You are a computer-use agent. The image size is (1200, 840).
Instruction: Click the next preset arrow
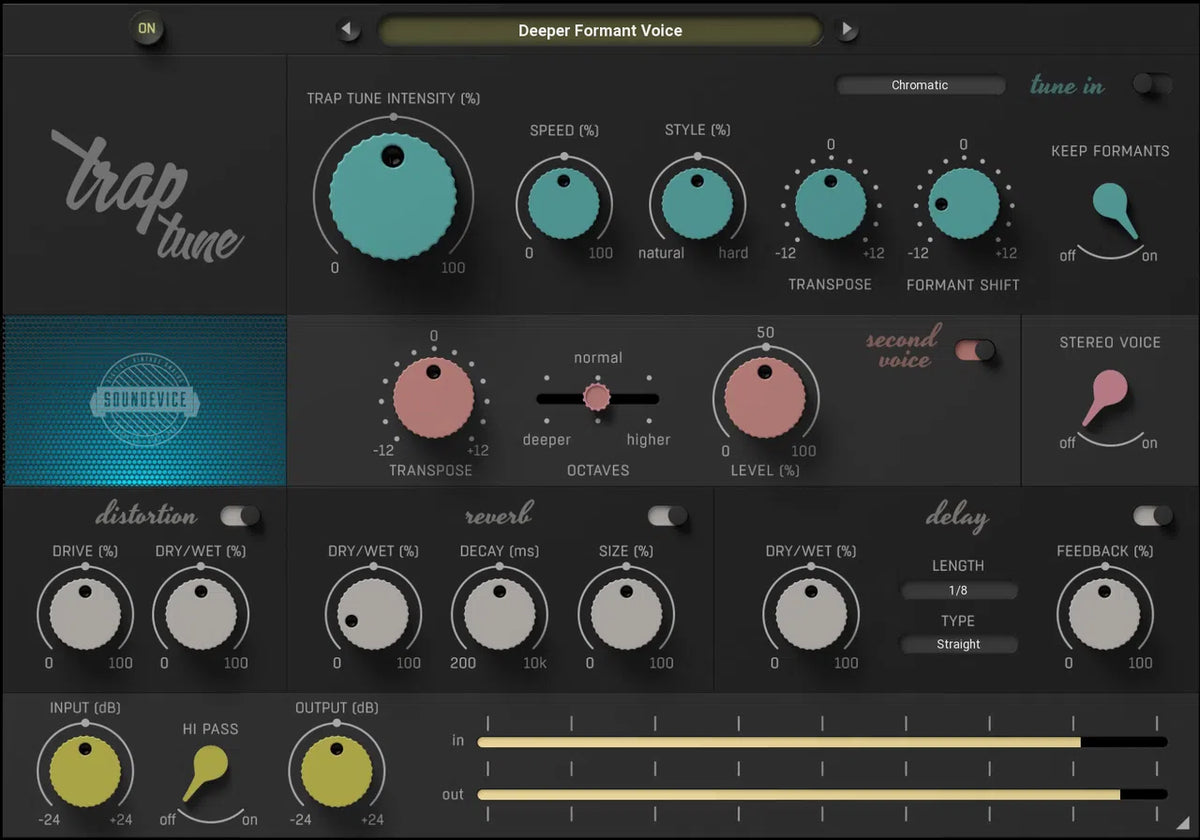coord(845,30)
